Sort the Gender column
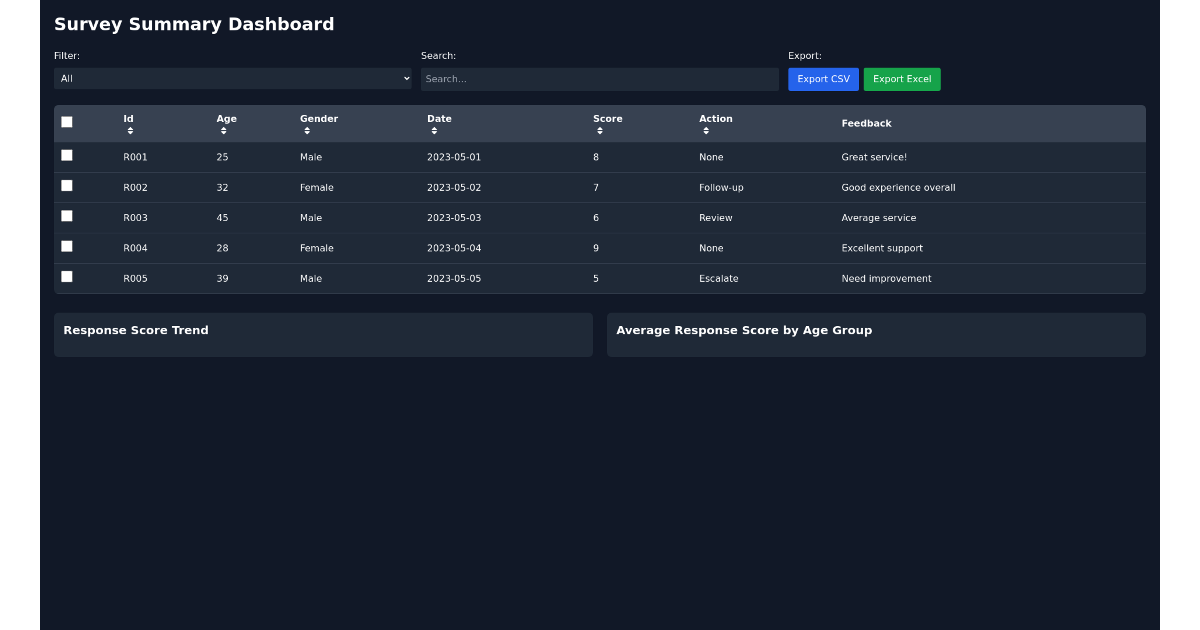 click(x=318, y=123)
